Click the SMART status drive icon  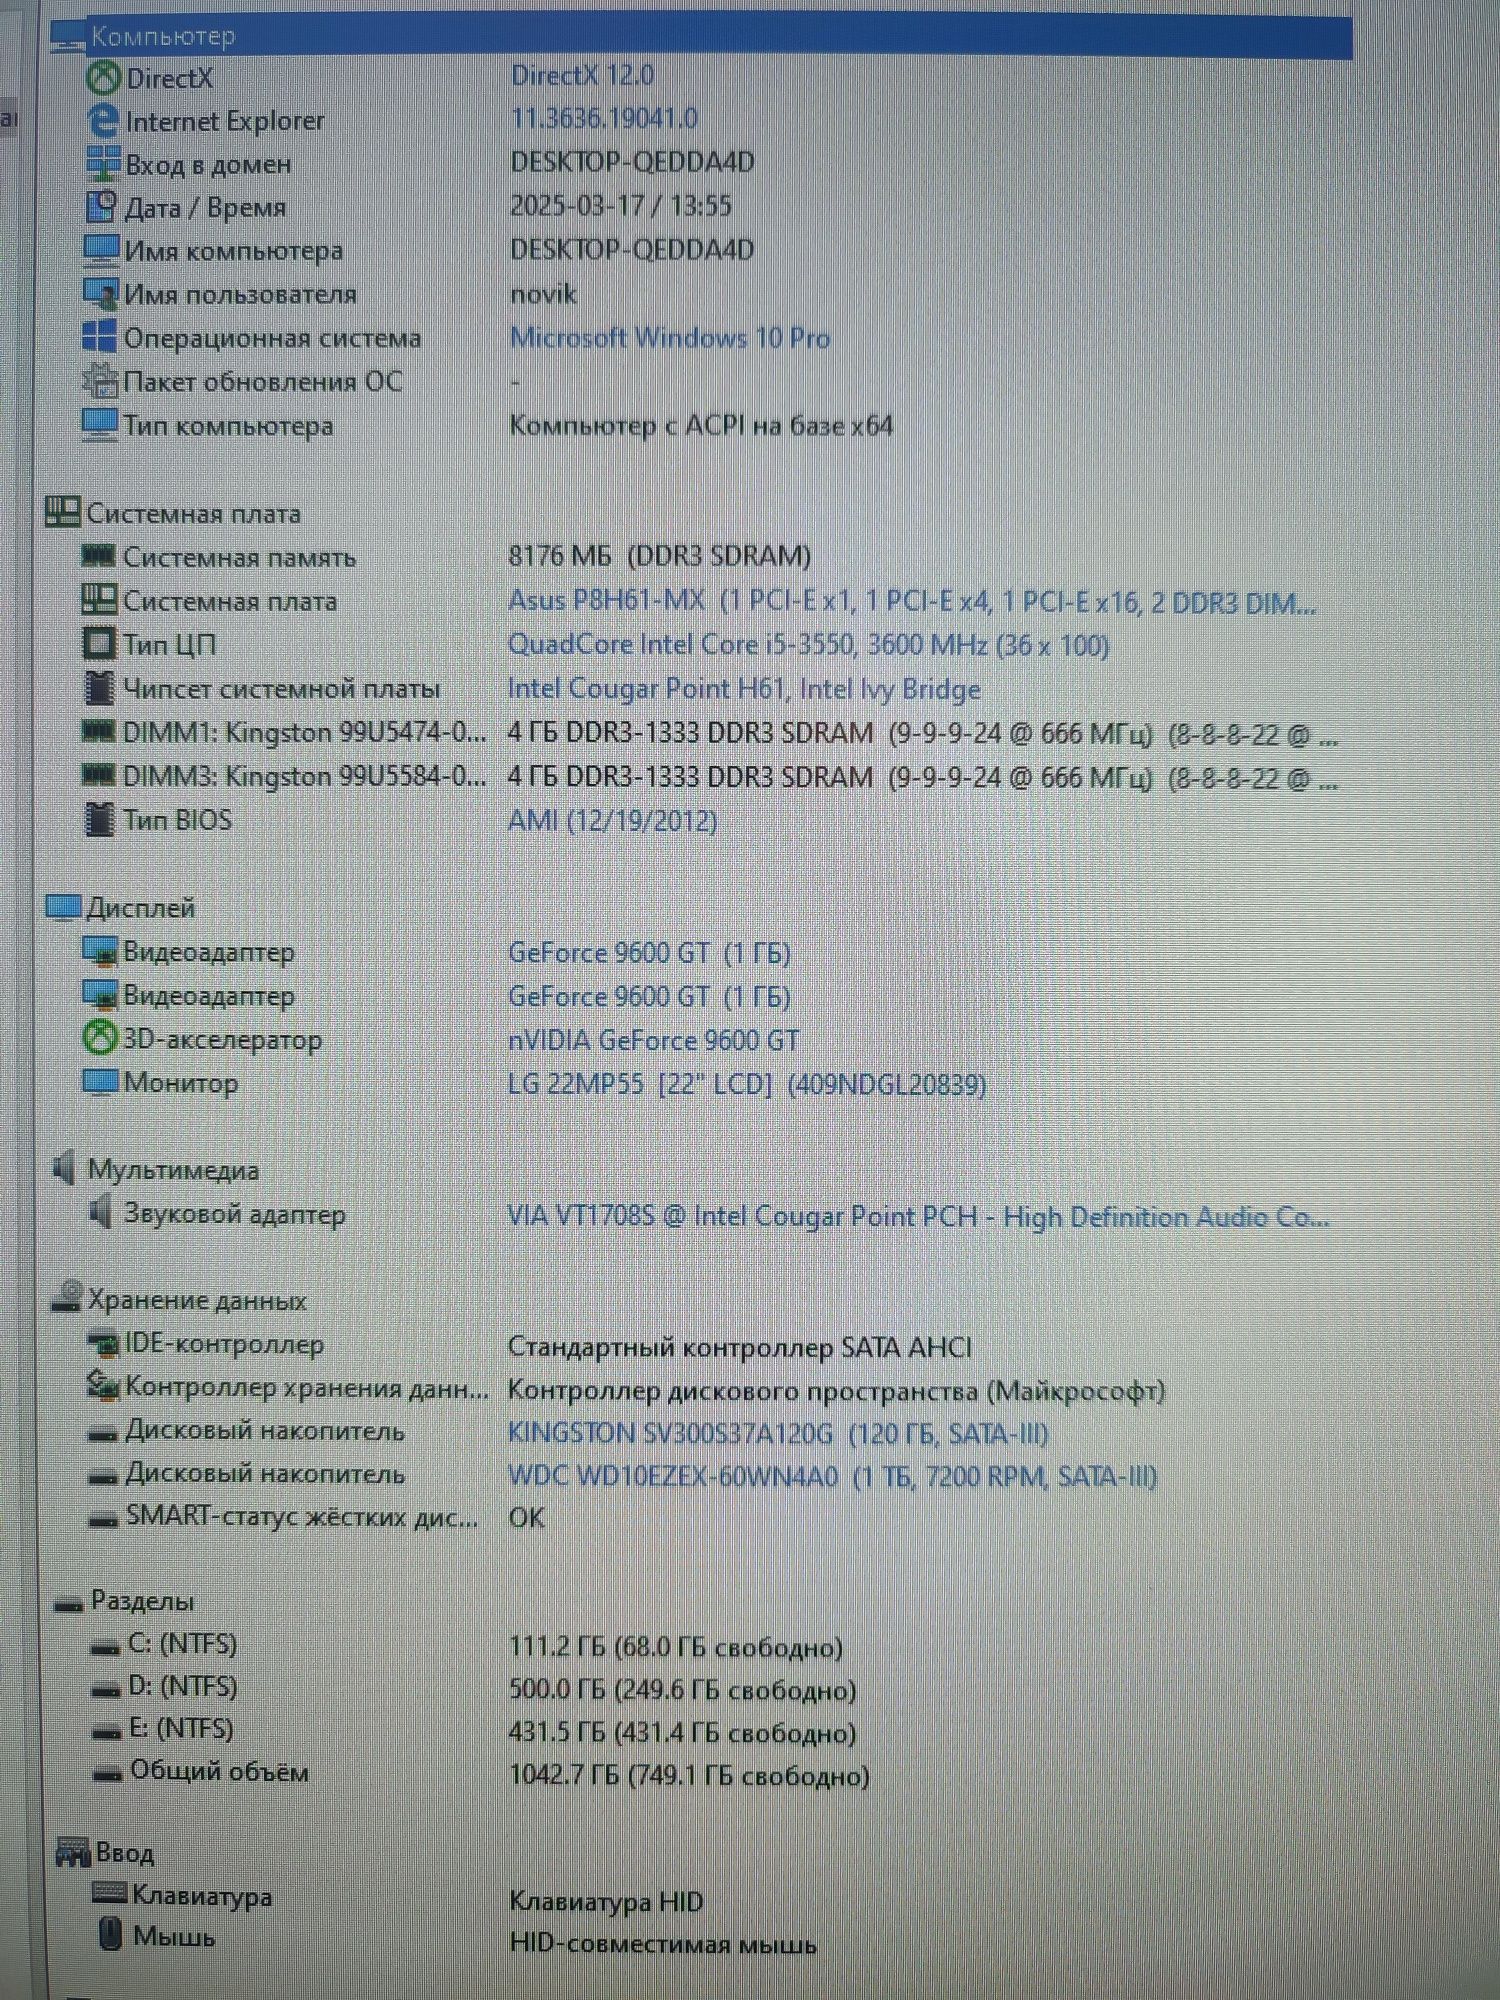[x=103, y=1519]
